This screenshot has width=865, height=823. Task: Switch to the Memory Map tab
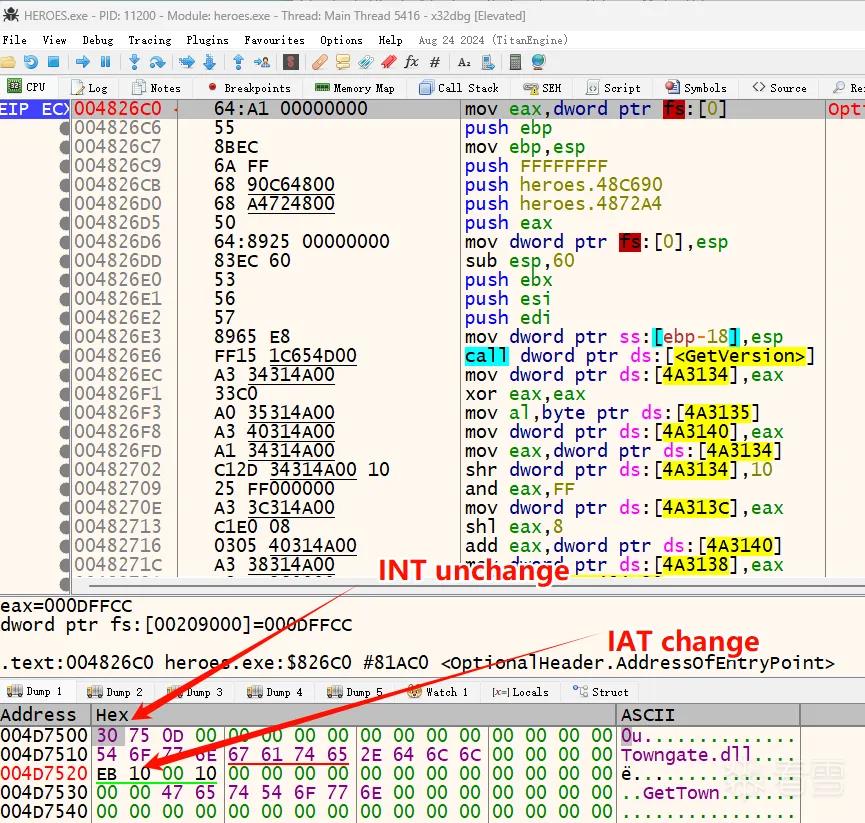pos(354,88)
